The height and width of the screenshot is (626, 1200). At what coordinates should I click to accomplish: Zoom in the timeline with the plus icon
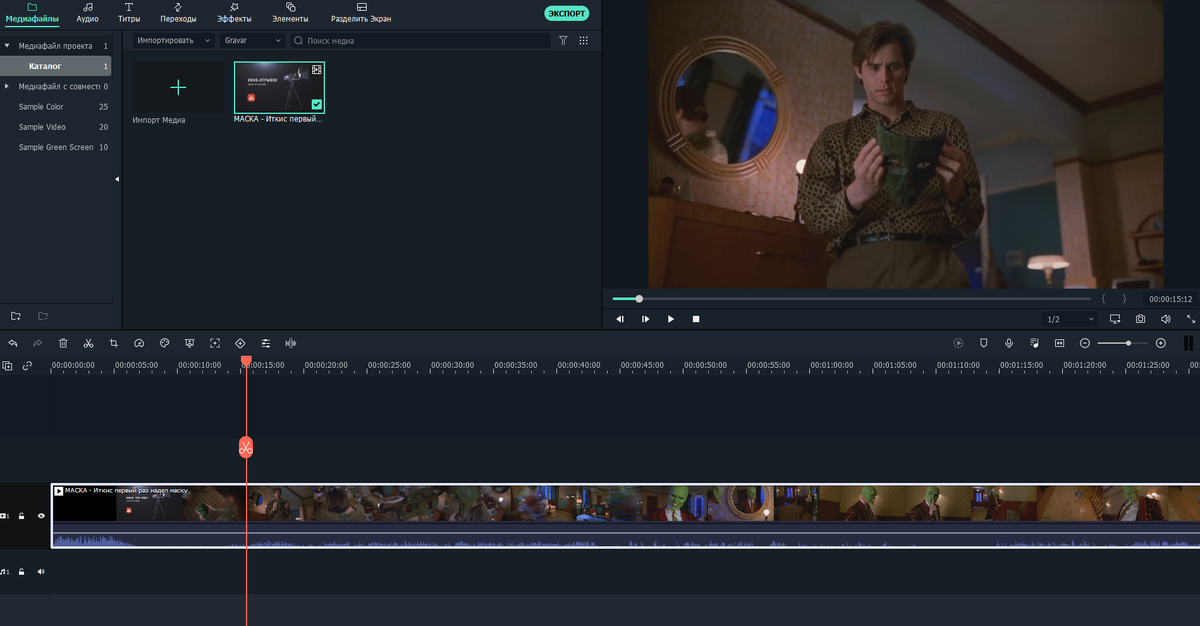pyautogui.click(x=1161, y=343)
